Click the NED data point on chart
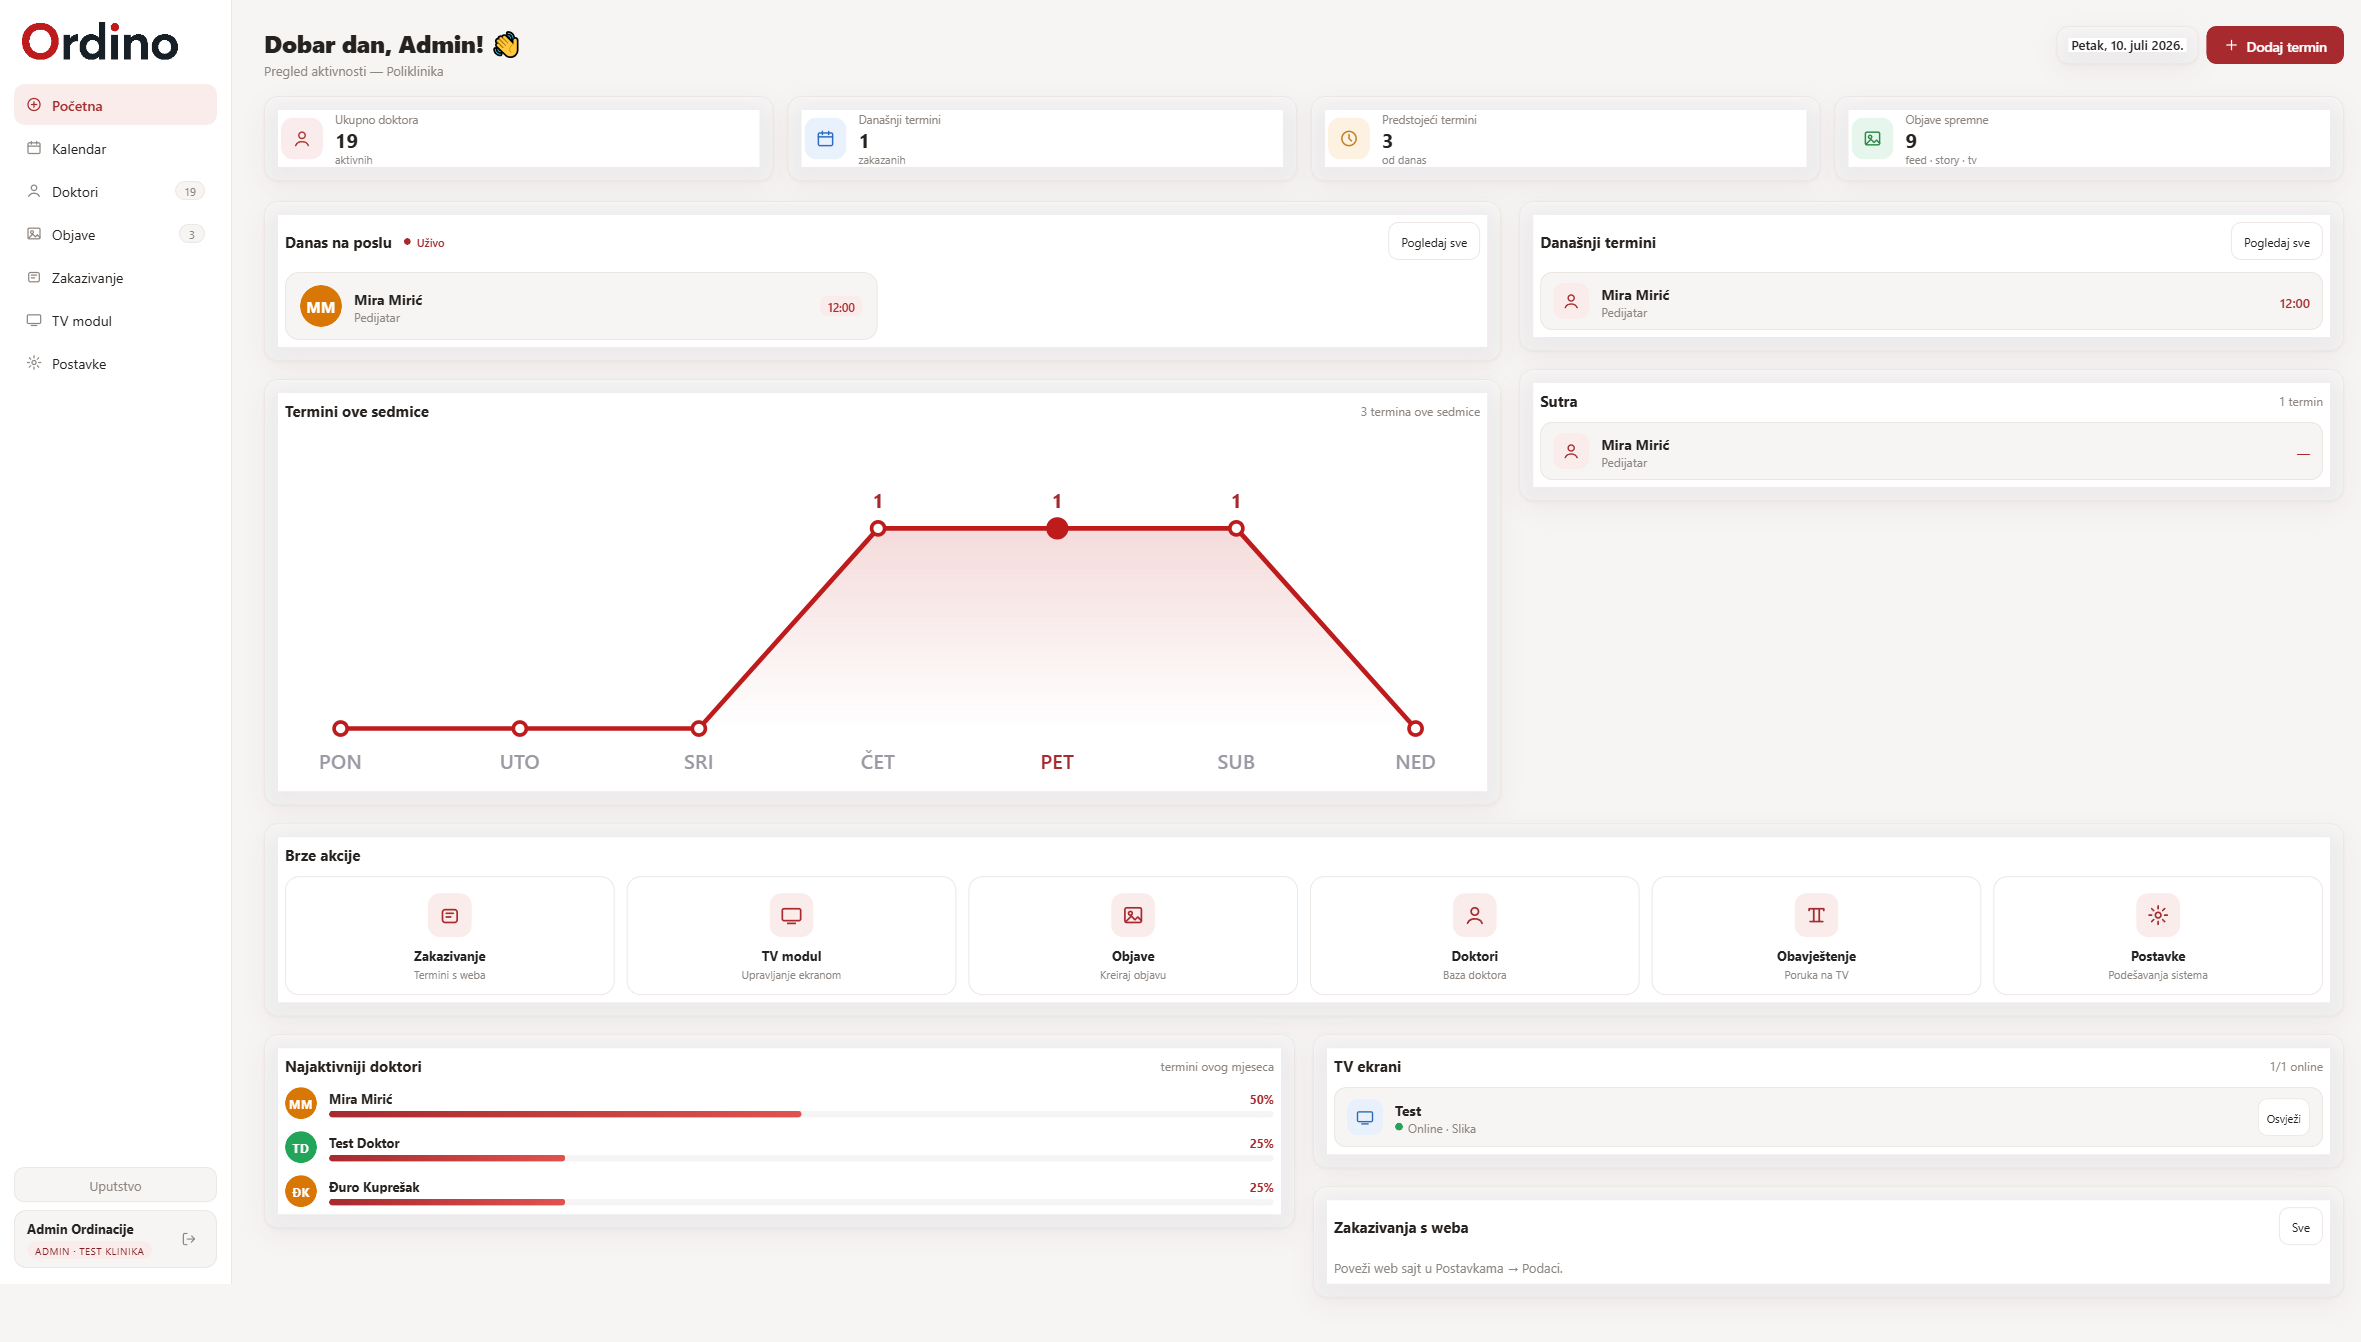Screen dimensions: 2361x1342 pos(1415,728)
